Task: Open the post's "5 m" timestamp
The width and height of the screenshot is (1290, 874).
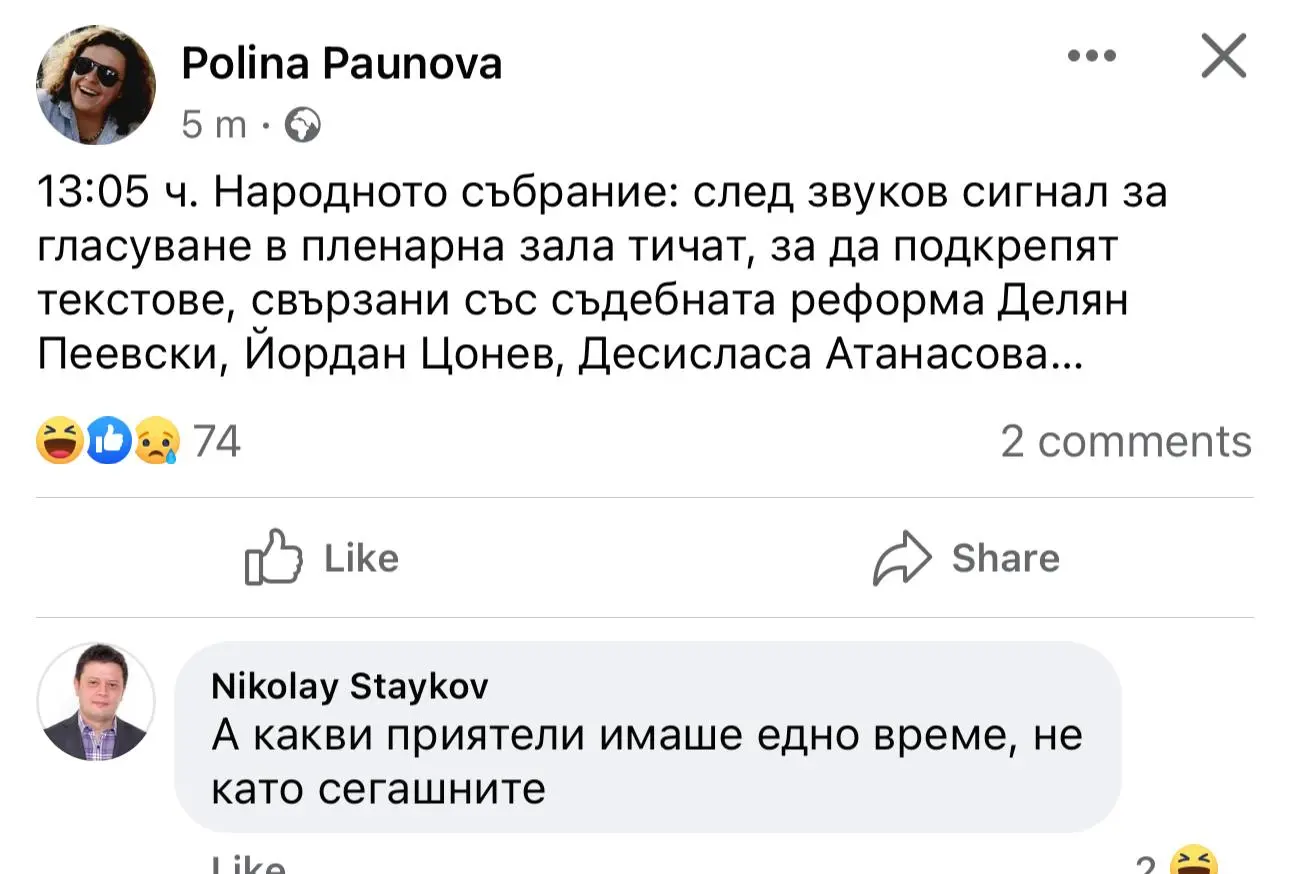Action: click(214, 124)
